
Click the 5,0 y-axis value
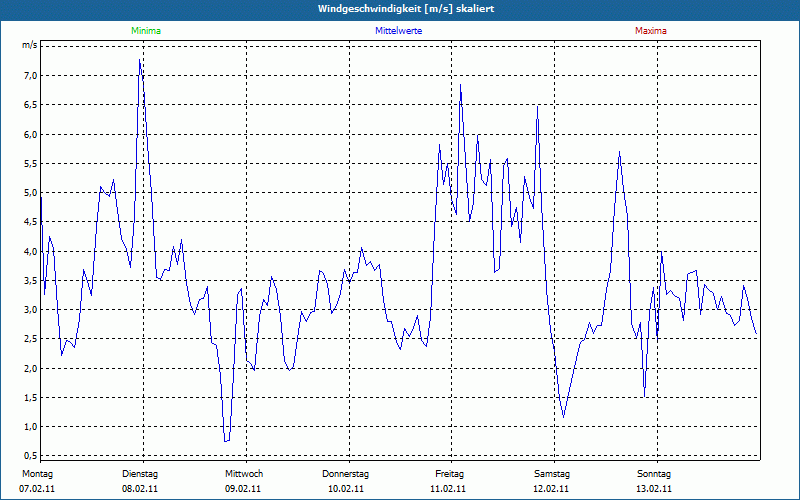[x=30, y=192]
